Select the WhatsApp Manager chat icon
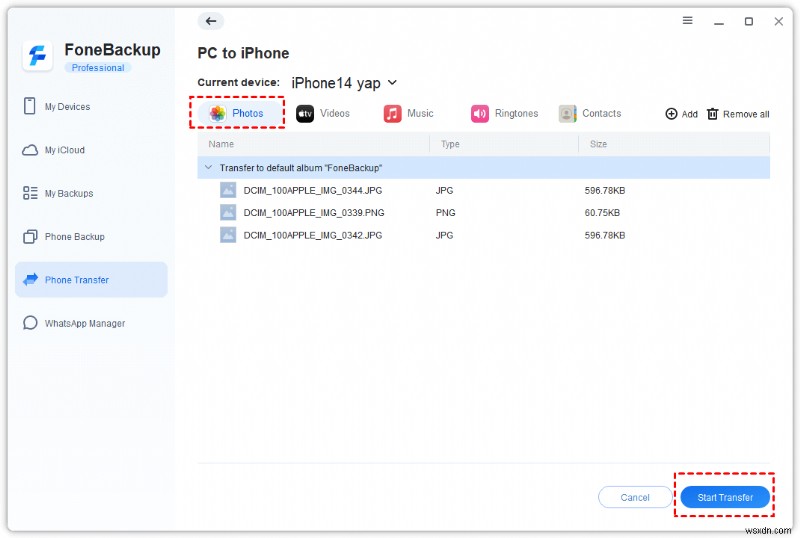Image resolution: width=800 pixels, height=538 pixels. (30, 323)
